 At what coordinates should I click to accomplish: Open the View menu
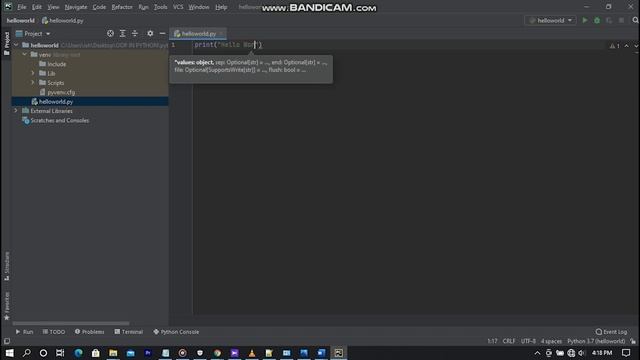point(53,7)
